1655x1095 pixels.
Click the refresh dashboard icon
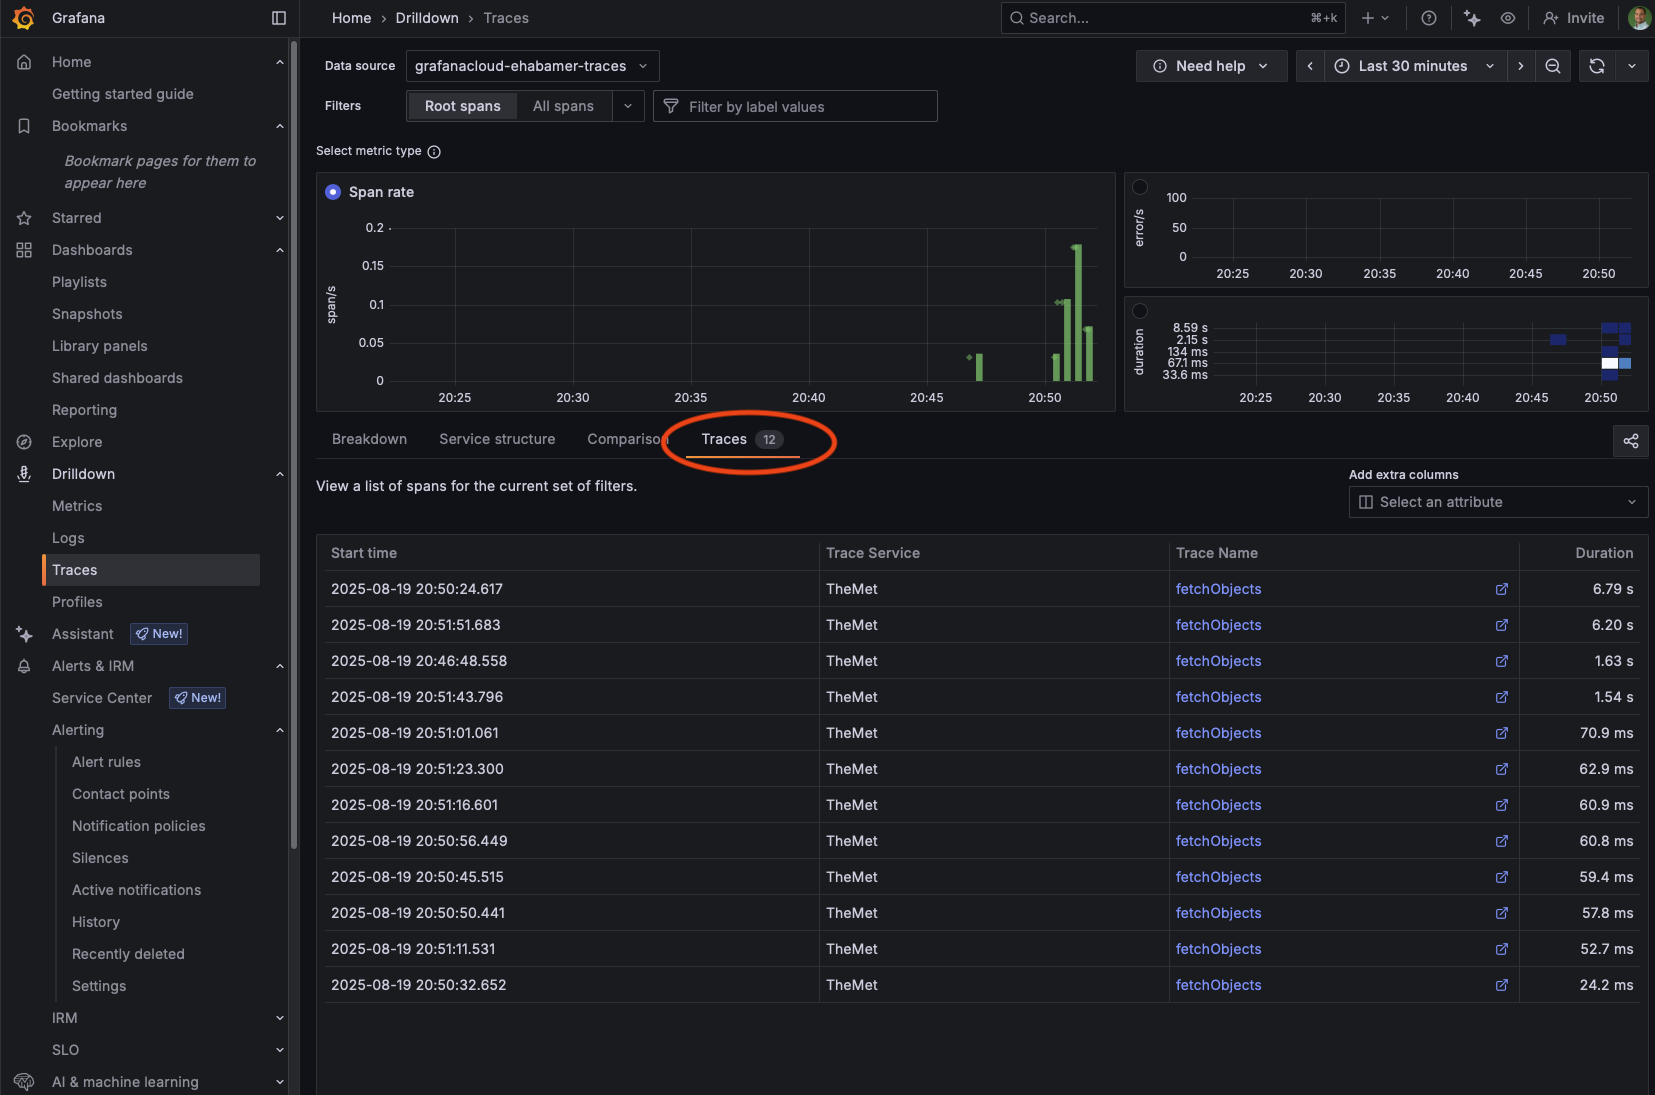(x=1597, y=66)
